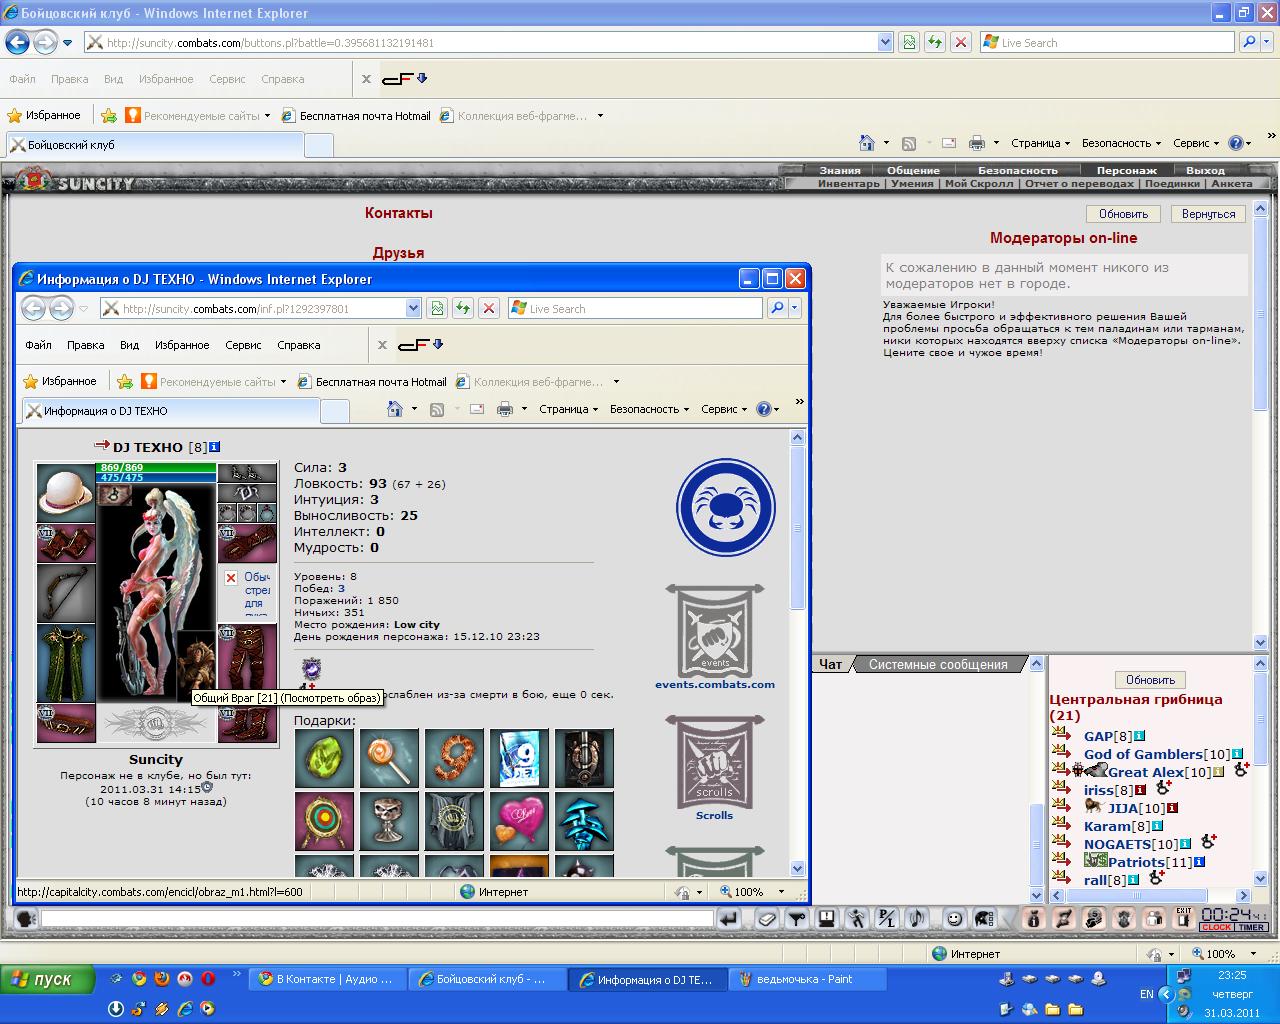This screenshot has height=1024, width=1280.
Task: Open the bow weapon item slot
Action: (66, 593)
